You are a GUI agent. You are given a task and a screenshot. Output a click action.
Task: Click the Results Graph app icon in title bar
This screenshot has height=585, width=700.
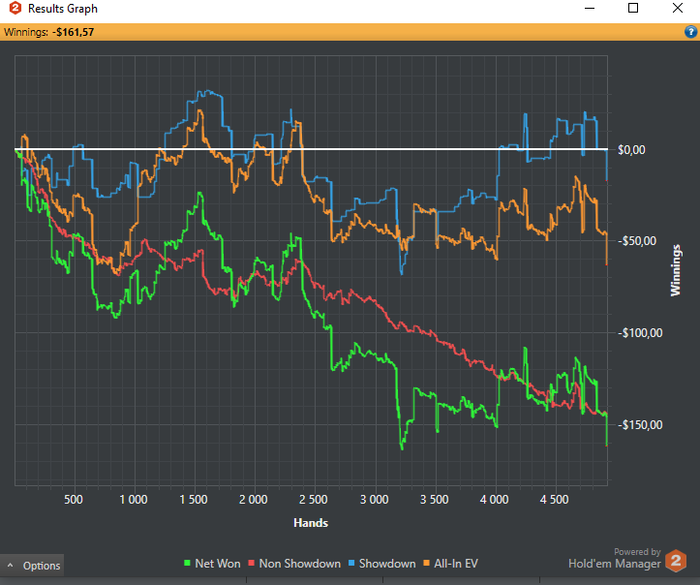15,8
